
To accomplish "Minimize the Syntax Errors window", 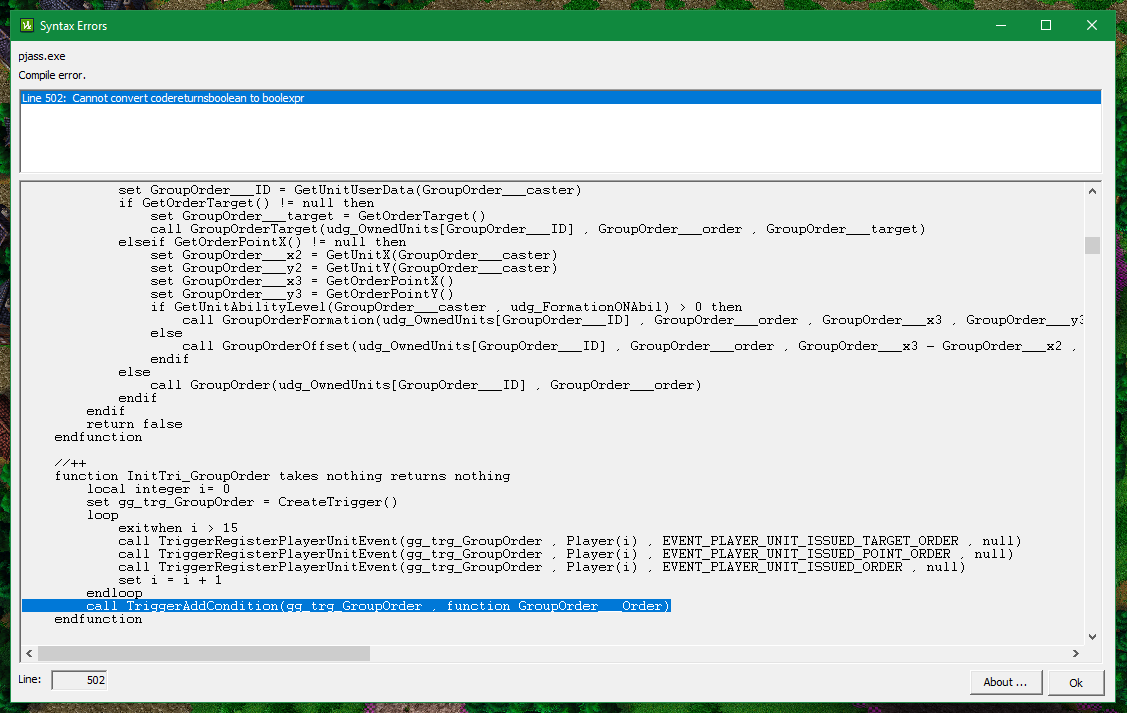I will 1000,25.
